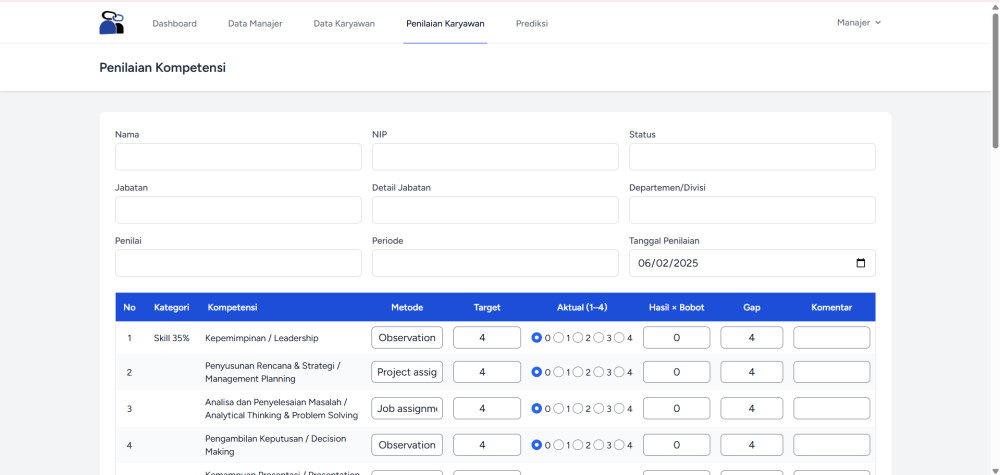The height and width of the screenshot is (475, 1000).
Task: Click the Skill 35% category cell
Action: coord(172,339)
